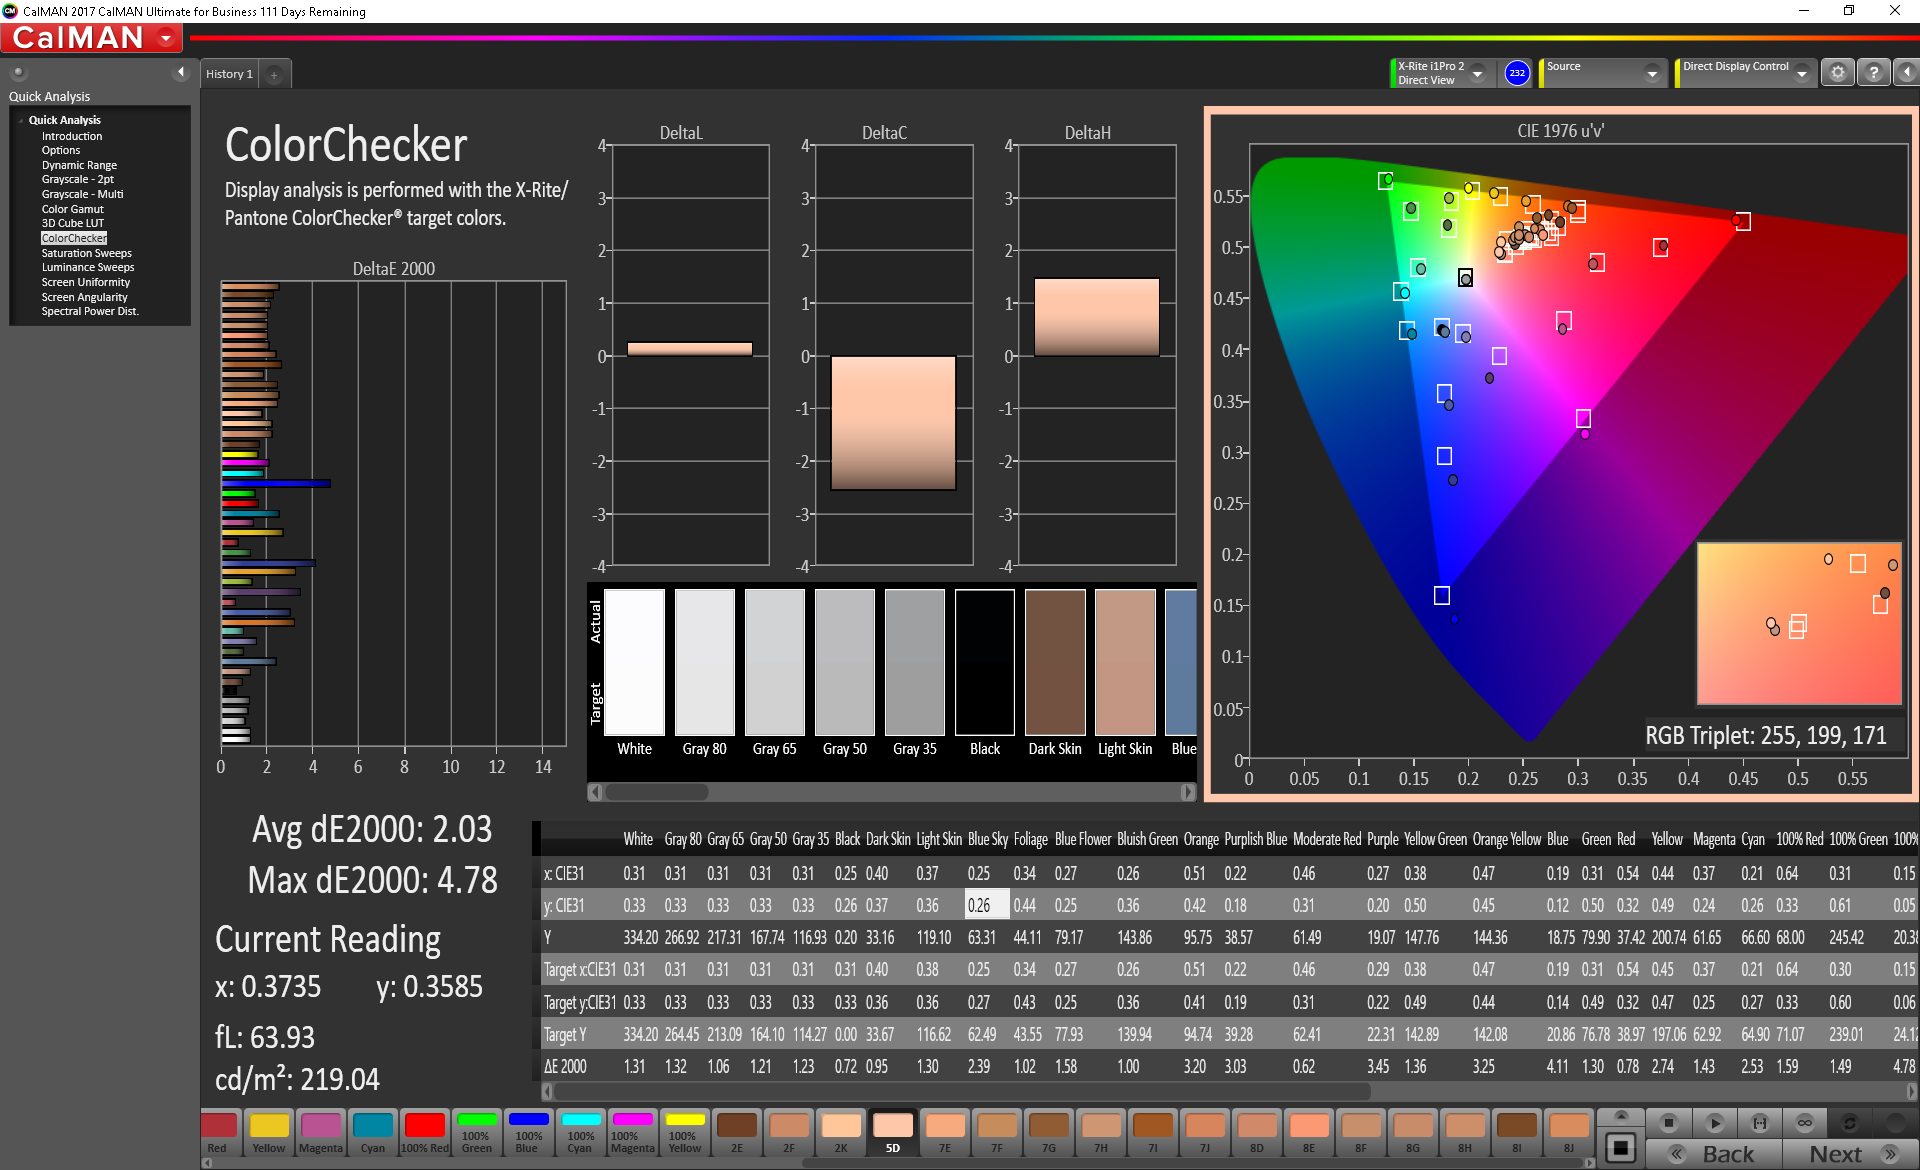The image size is (1920, 1170).
Task: Click the Back button
Action: point(1714,1154)
